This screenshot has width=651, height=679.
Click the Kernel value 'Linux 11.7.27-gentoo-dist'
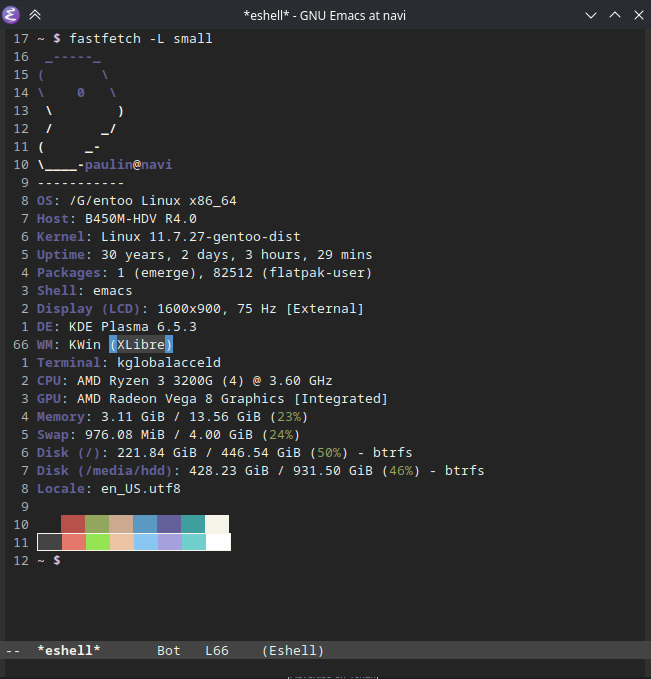point(201,236)
